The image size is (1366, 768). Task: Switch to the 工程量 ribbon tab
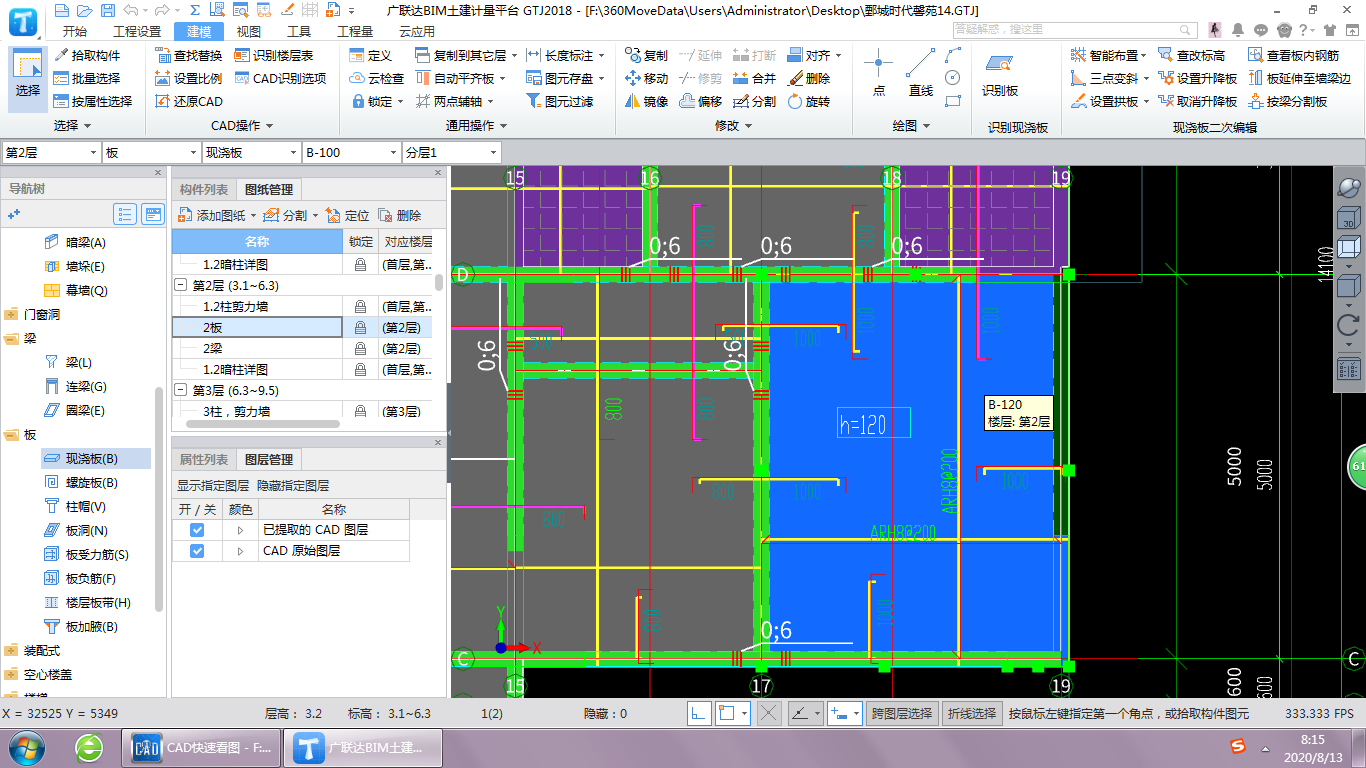pos(354,31)
